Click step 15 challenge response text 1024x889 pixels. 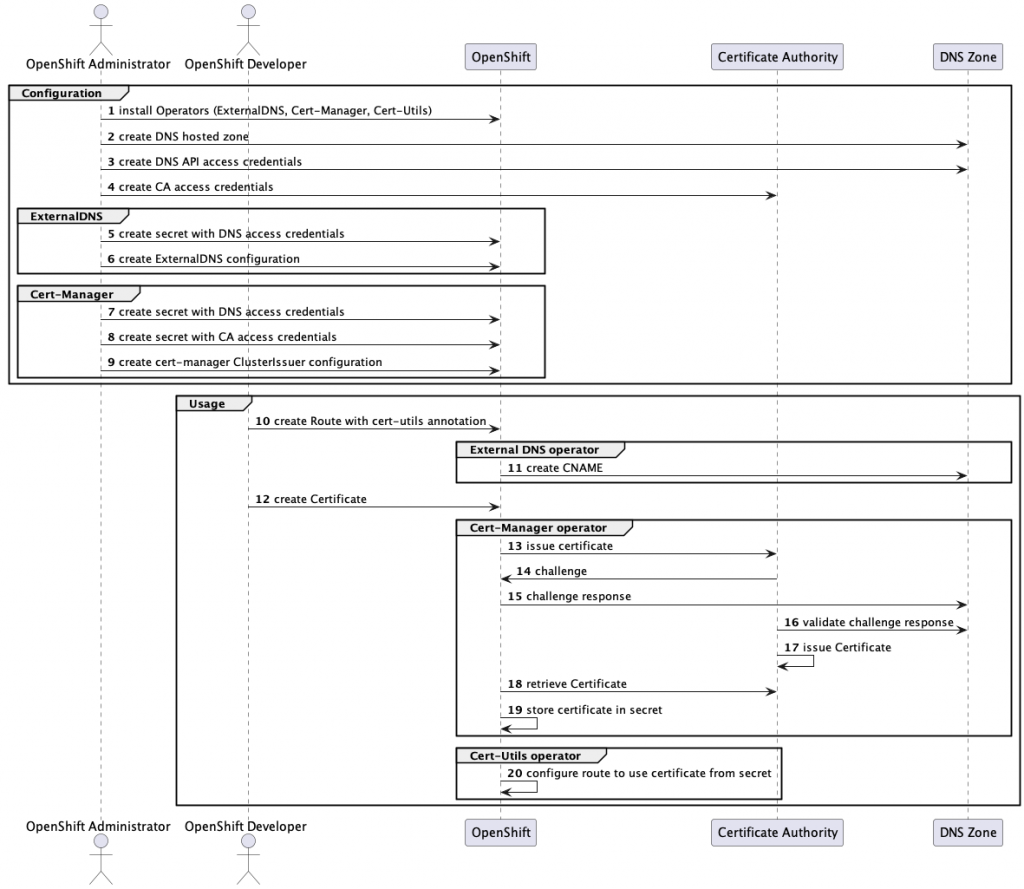[569, 596]
